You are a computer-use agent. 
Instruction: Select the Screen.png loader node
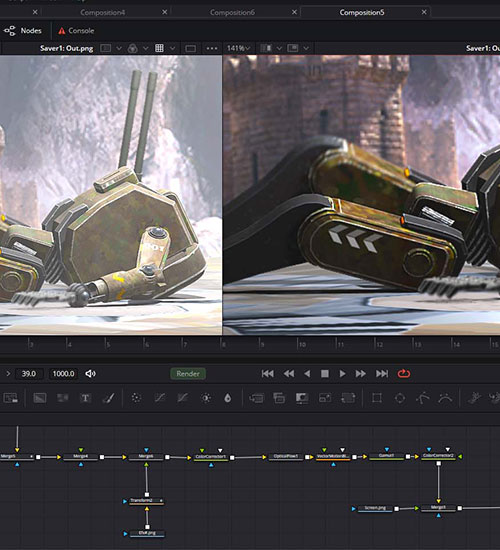click(x=375, y=508)
